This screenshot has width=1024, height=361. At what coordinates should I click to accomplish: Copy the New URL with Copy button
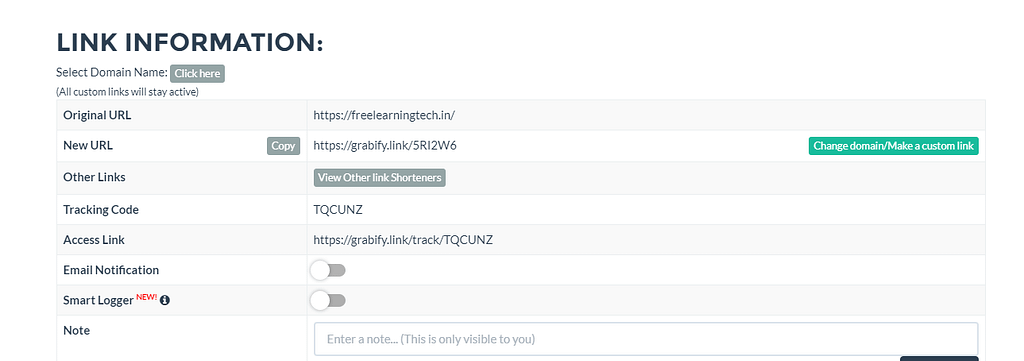point(283,146)
